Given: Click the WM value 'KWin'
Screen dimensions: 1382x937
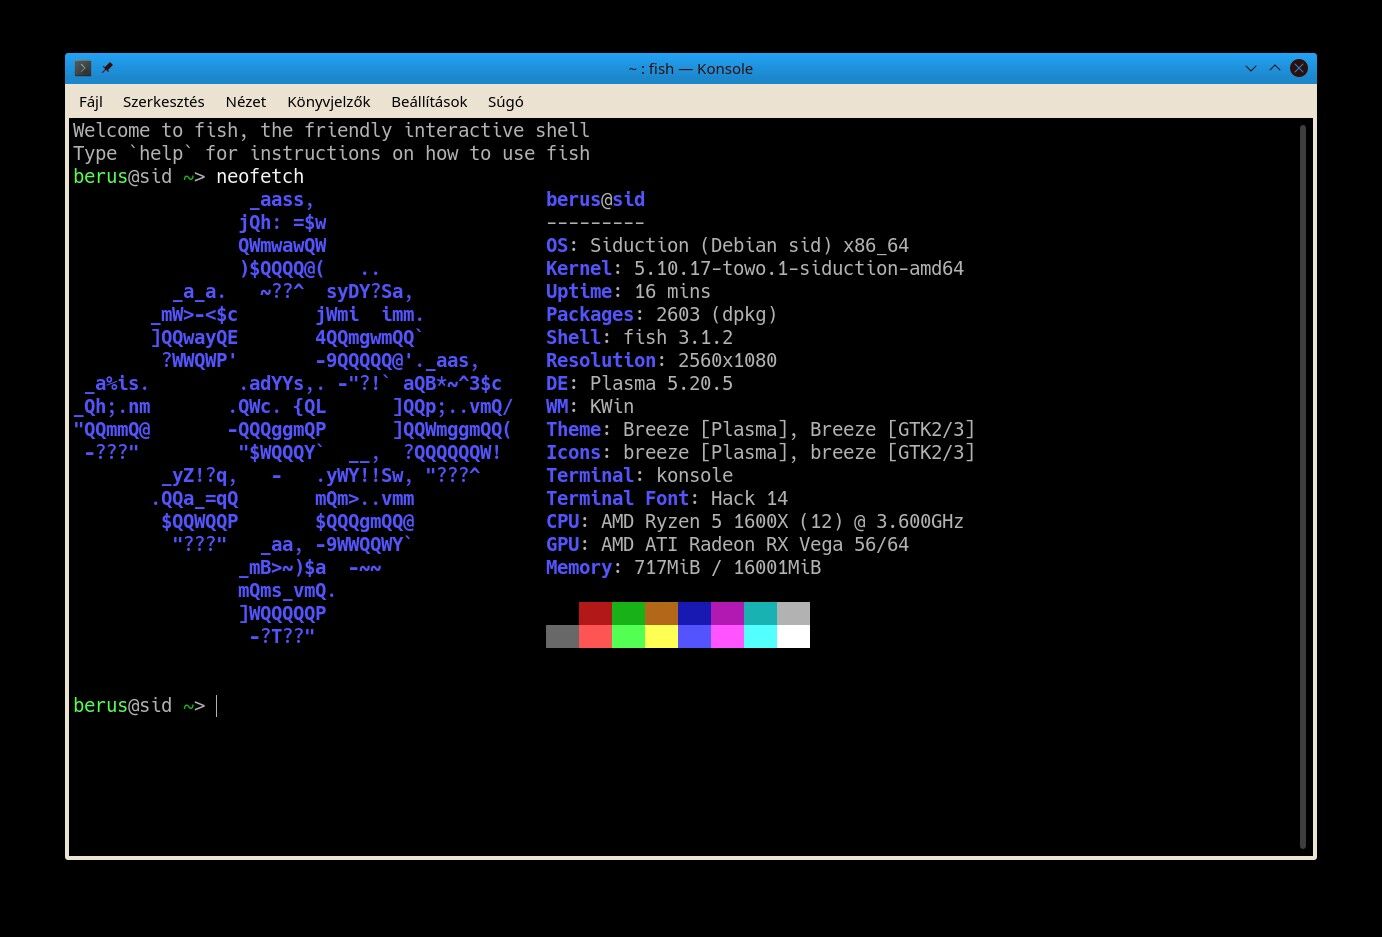Looking at the screenshot, I should pyautogui.click(x=612, y=406).
